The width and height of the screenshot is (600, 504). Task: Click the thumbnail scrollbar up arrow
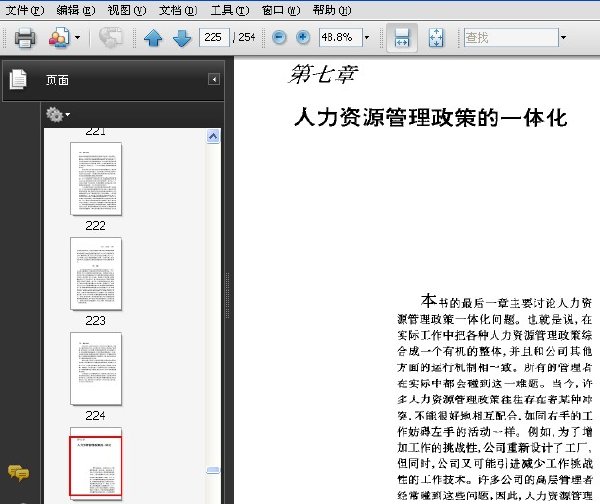[x=213, y=136]
